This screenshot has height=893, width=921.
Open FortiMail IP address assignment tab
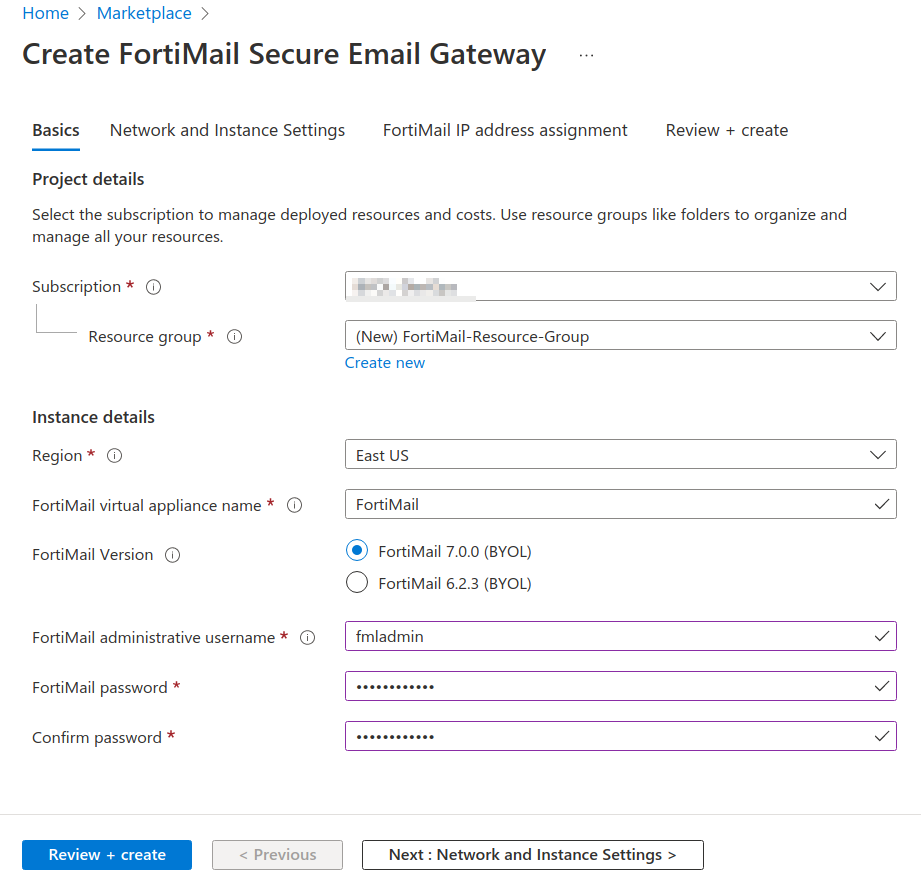coord(505,130)
